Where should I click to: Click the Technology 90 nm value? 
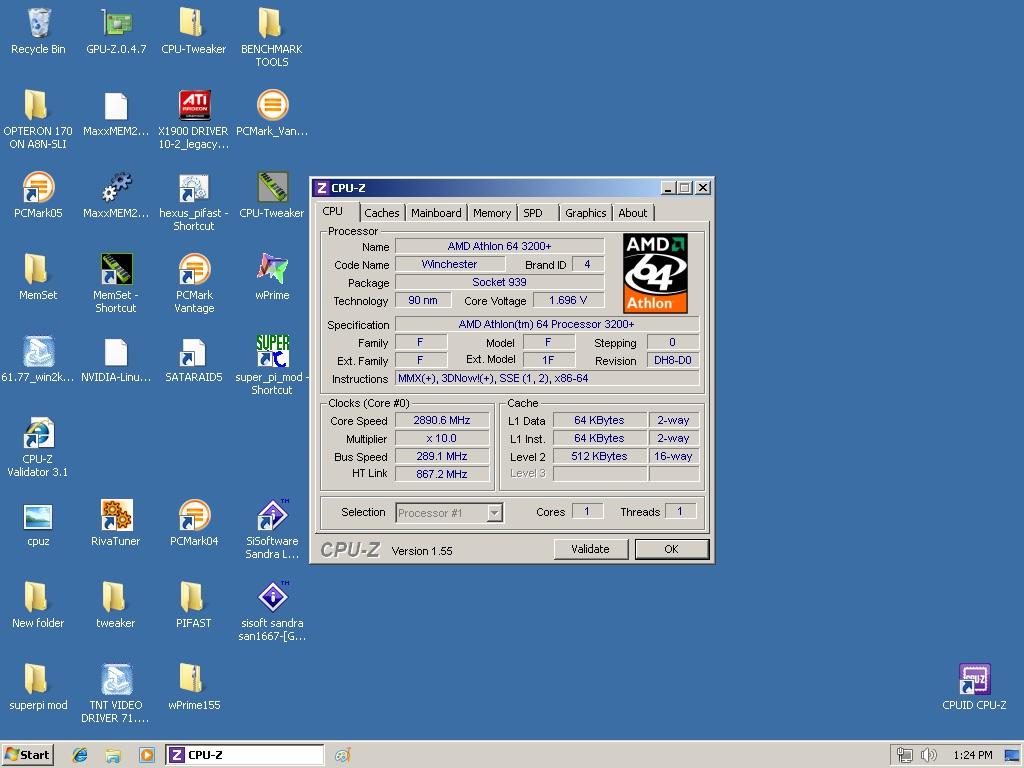point(423,300)
